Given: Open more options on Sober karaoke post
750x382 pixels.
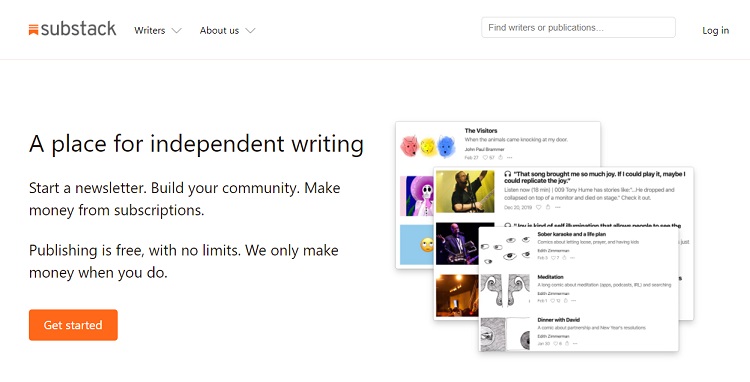Looking at the screenshot, I should click(x=573, y=258).
